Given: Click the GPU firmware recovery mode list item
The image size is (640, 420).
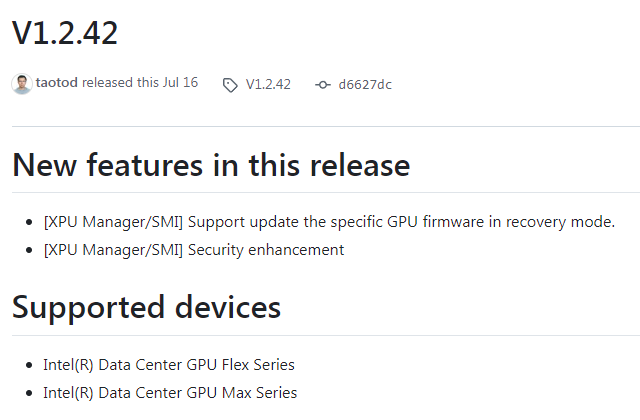Looking at the screenshot, I should click(329, 221).
